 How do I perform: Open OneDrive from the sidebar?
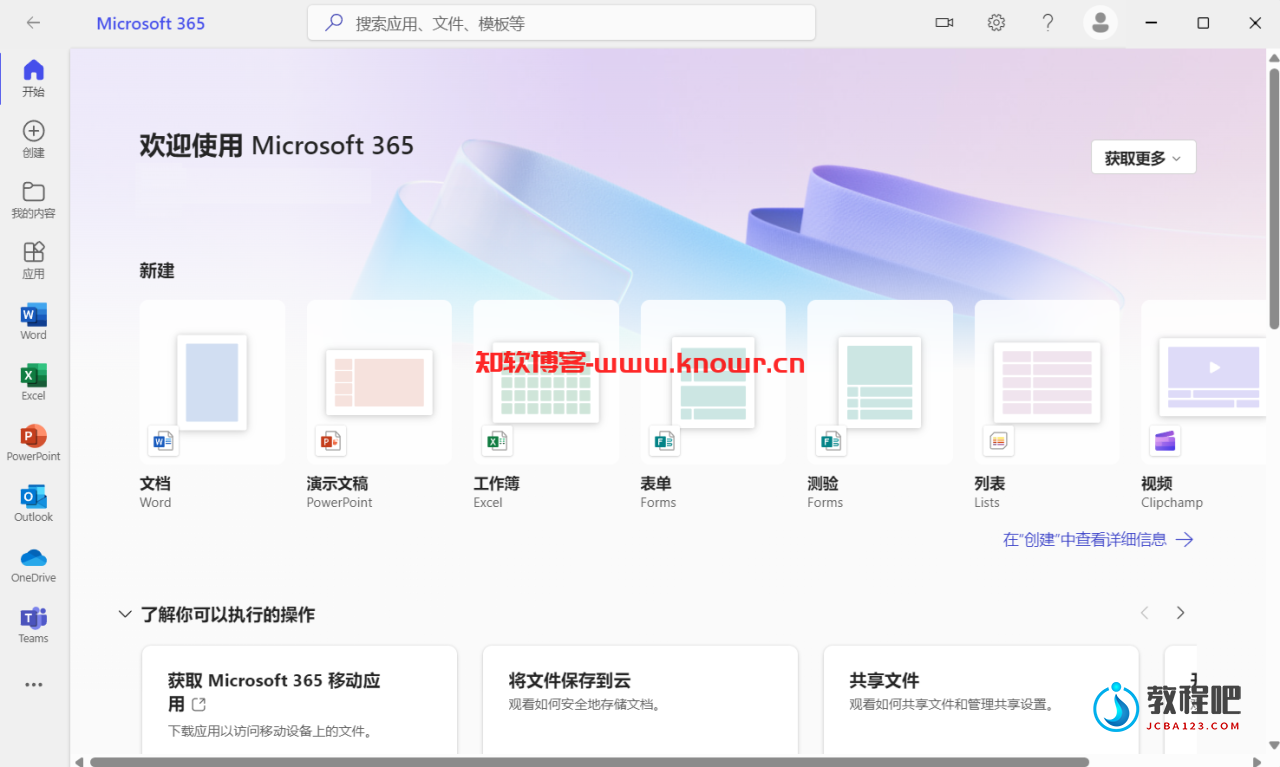pos(33,564)
